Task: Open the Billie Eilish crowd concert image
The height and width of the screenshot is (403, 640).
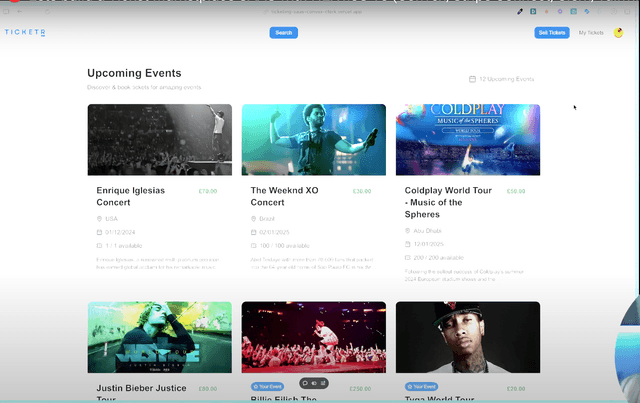Action: [313, 337]
